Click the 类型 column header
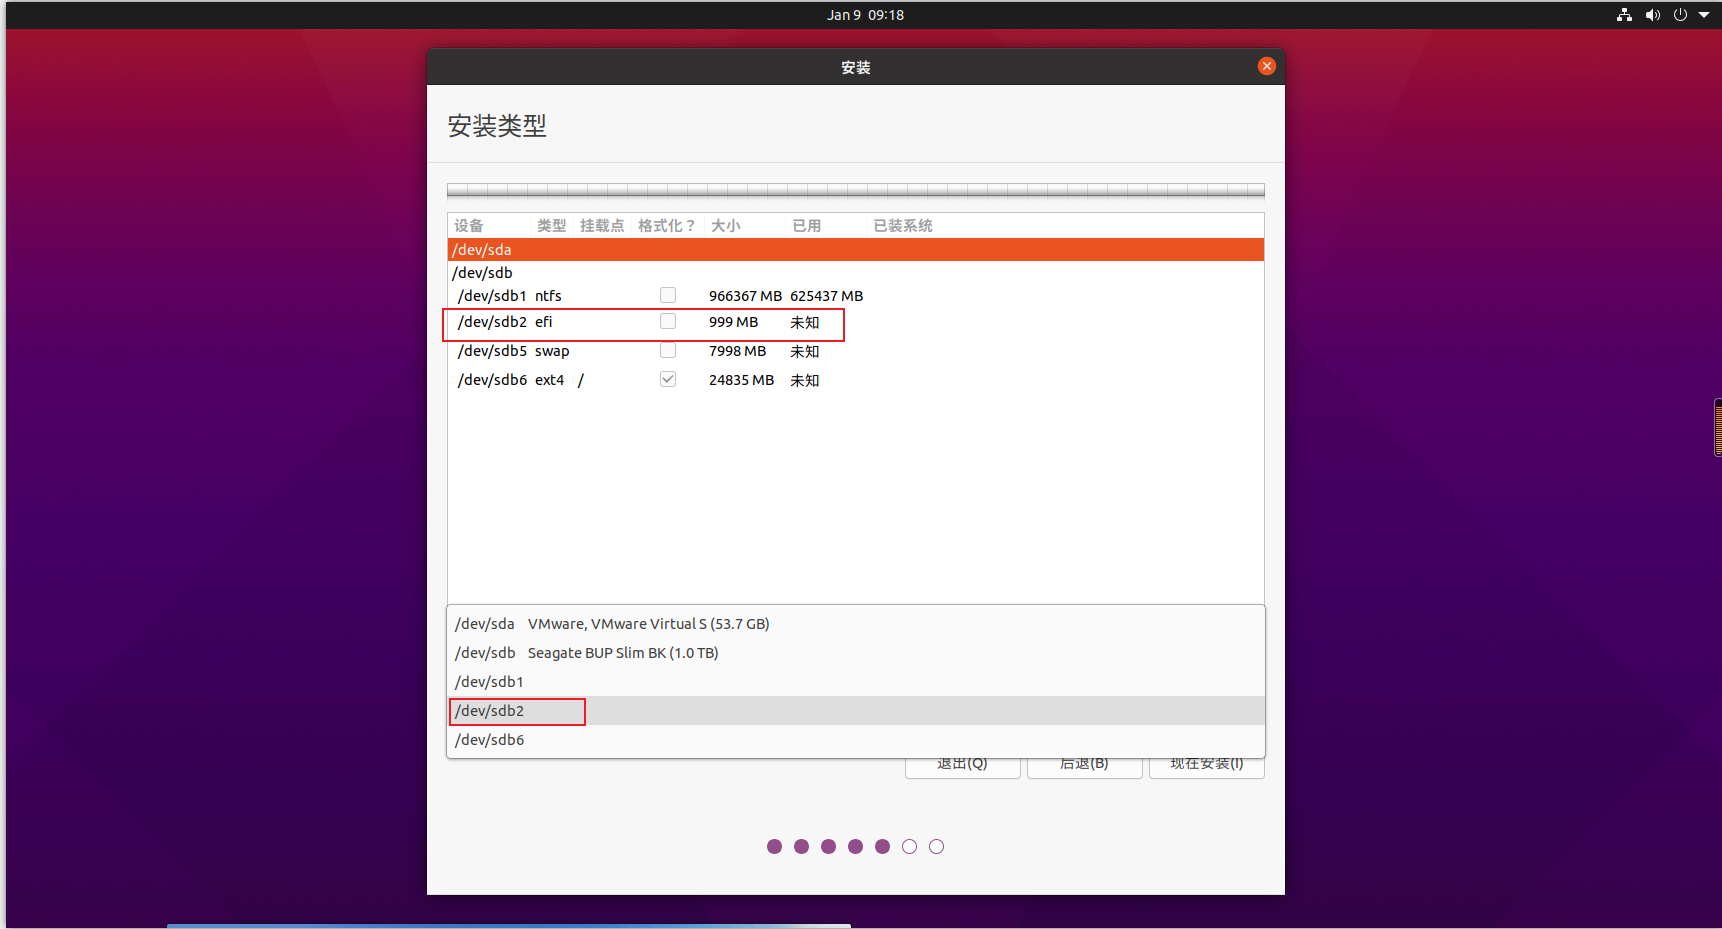 coord(551,226)
